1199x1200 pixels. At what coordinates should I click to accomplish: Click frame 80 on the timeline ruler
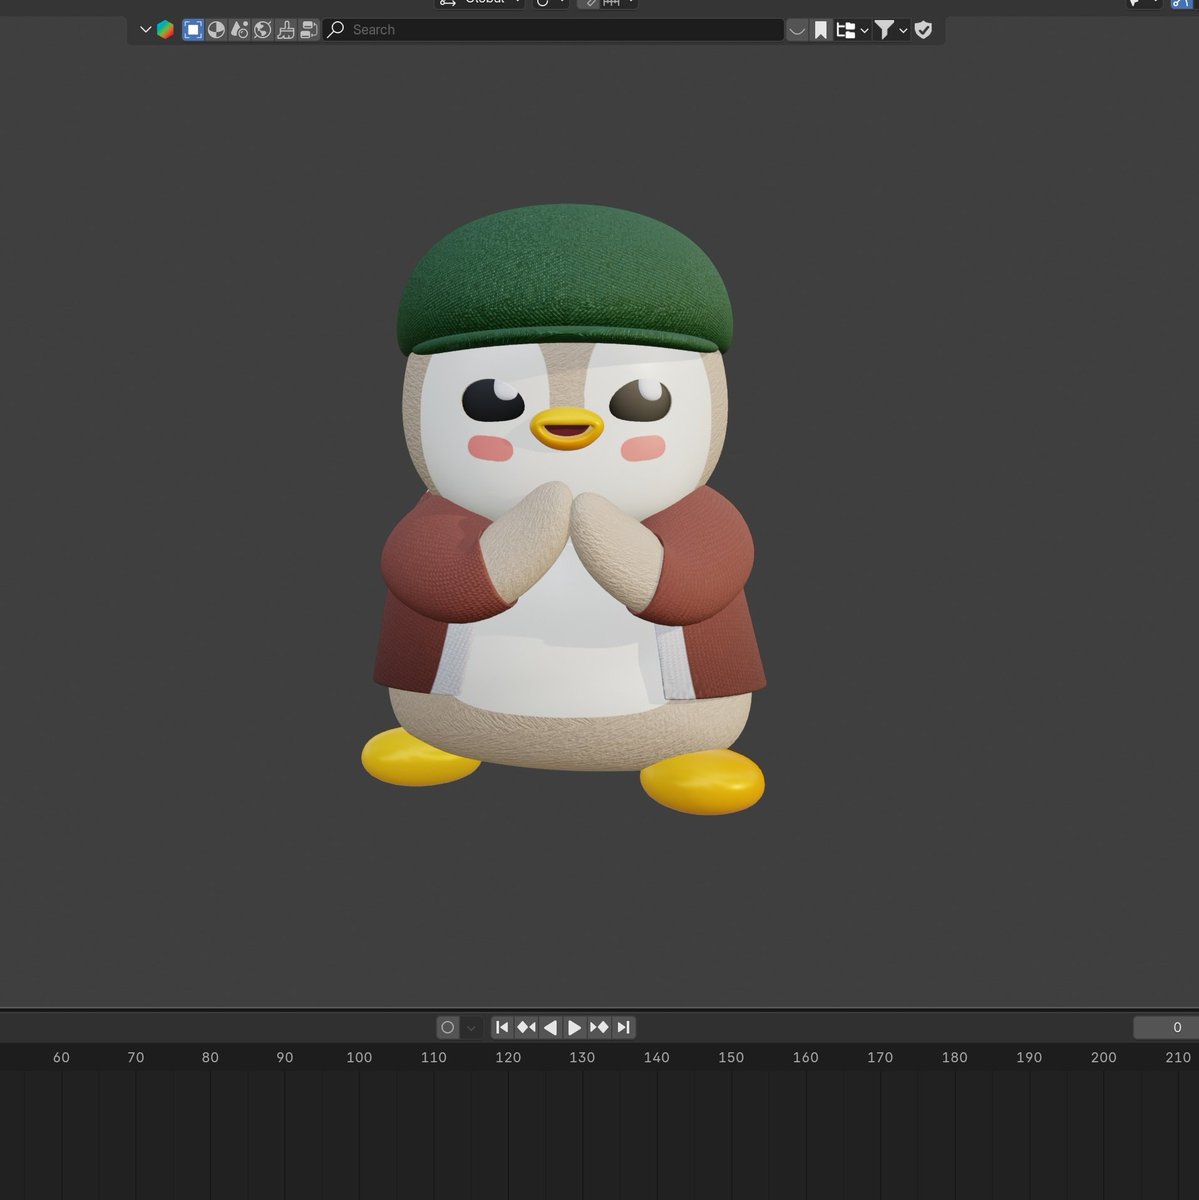click(210, 1057)
